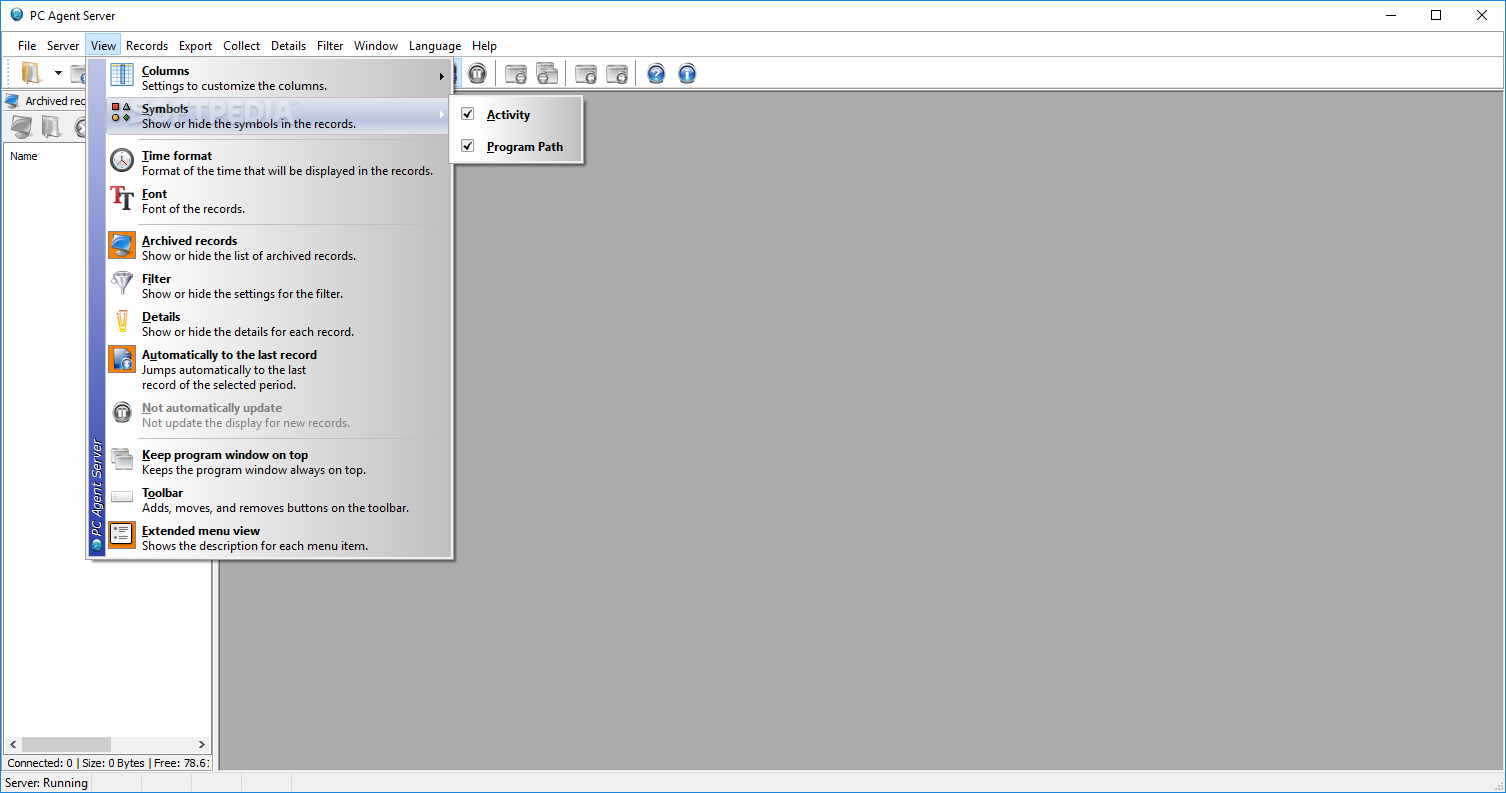Screen dimensions: 1506x793
Task: Toggle Extended menu view option
Action: (278, 538)
